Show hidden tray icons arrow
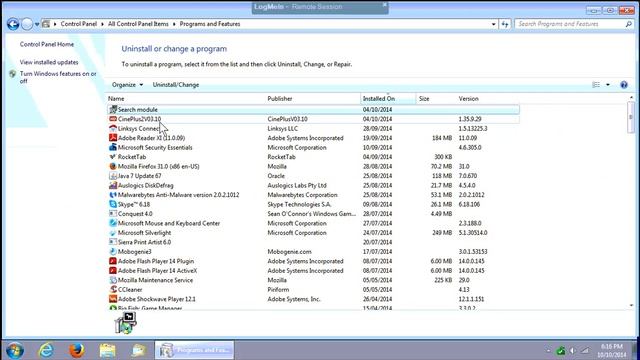 [548, 350]
